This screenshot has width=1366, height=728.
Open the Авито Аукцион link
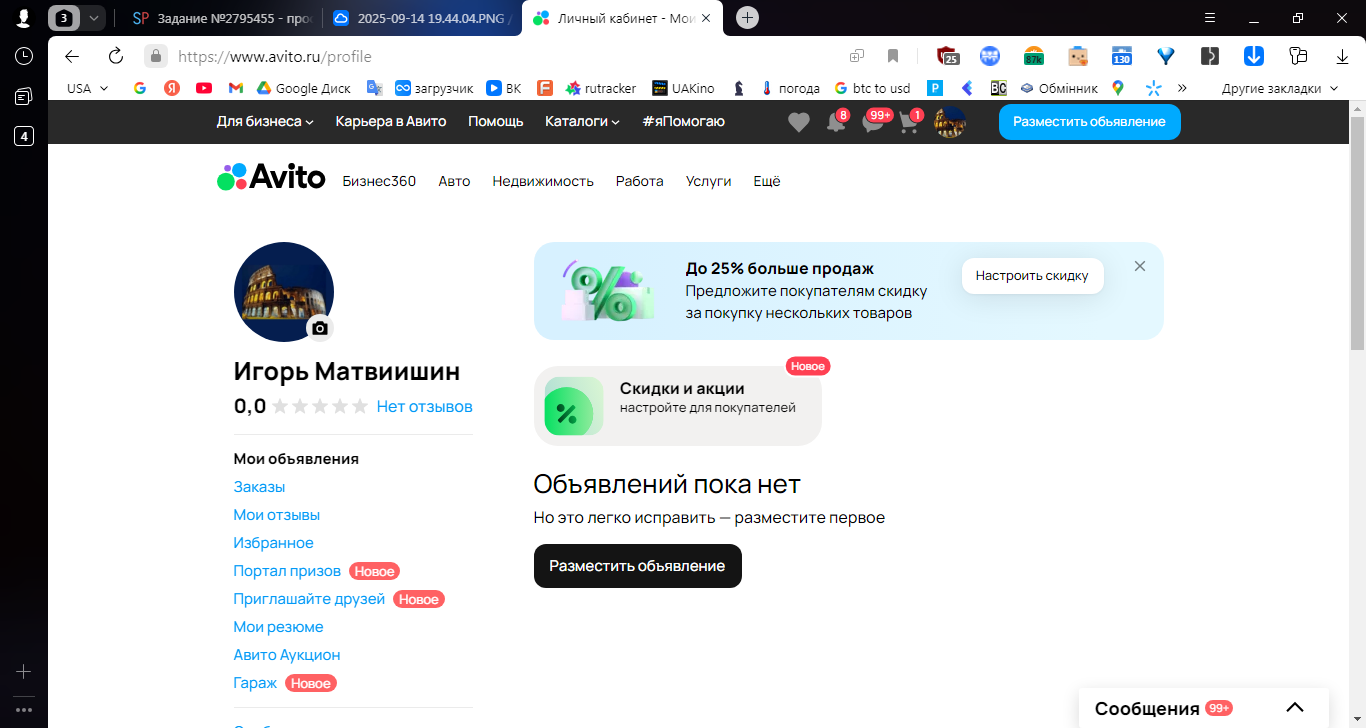pos(287,655)
